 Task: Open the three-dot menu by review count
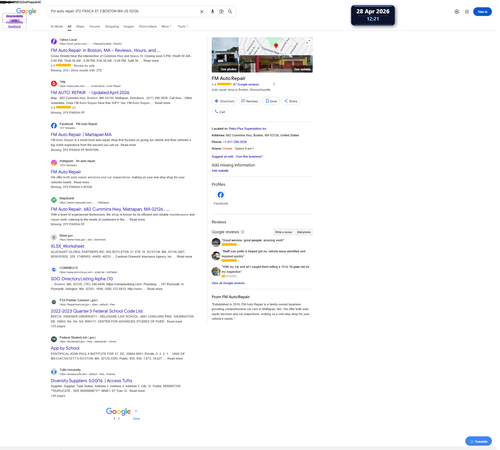[x=274, y=84]
